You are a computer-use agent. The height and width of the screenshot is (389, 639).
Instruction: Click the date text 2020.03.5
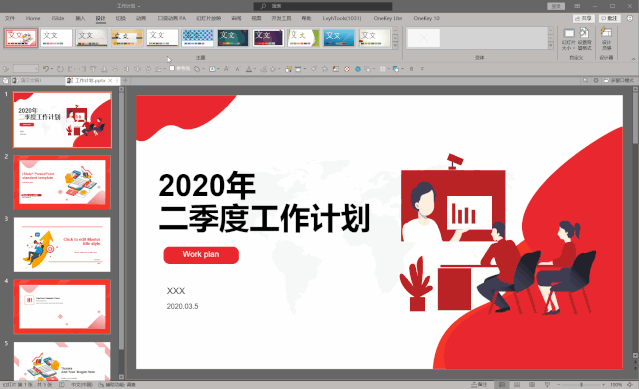182,306
